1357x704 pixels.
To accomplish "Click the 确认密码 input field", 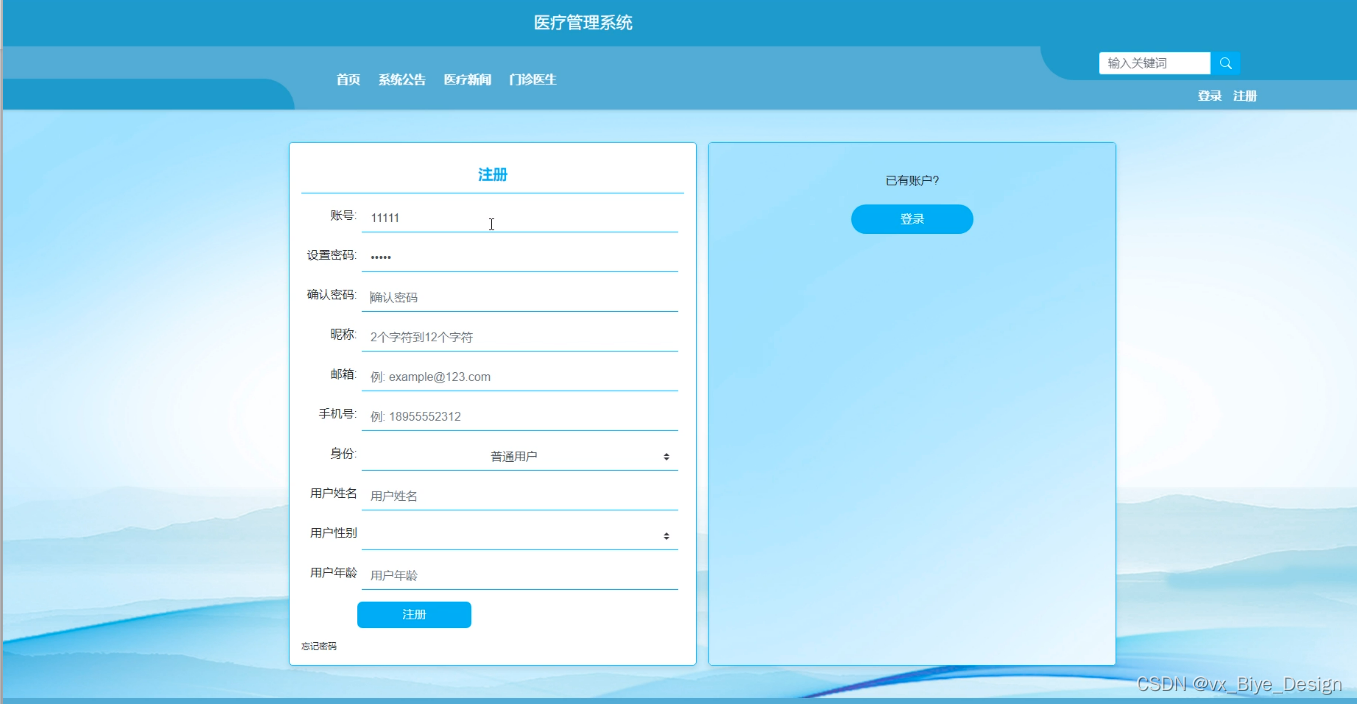I will [520, 297].
